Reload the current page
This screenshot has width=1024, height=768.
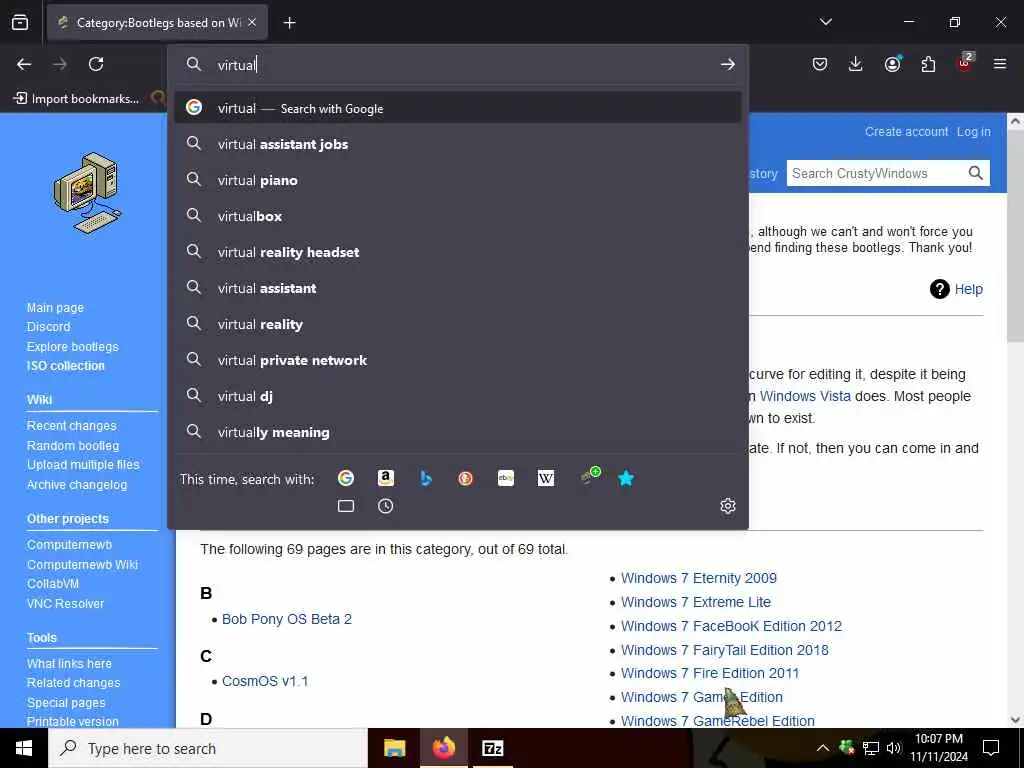pyautogui.click(x=96, y=64)
